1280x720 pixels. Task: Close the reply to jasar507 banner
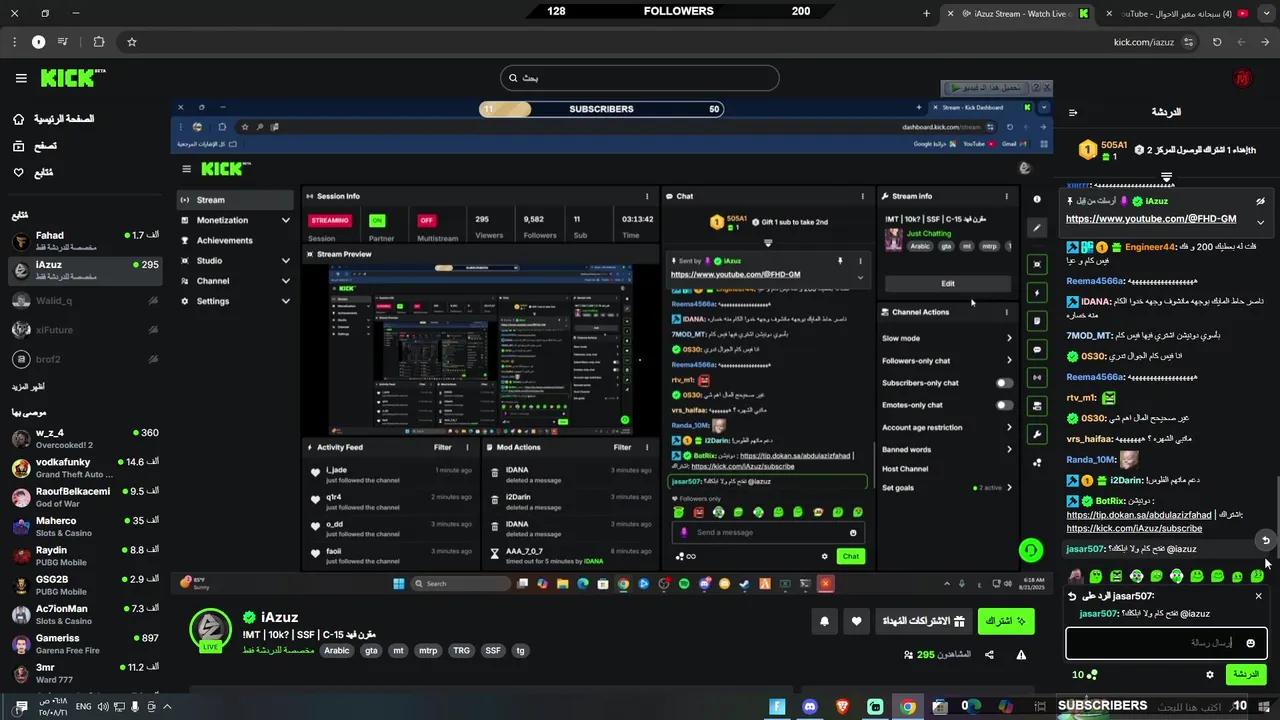click(x=1259, y=596)
